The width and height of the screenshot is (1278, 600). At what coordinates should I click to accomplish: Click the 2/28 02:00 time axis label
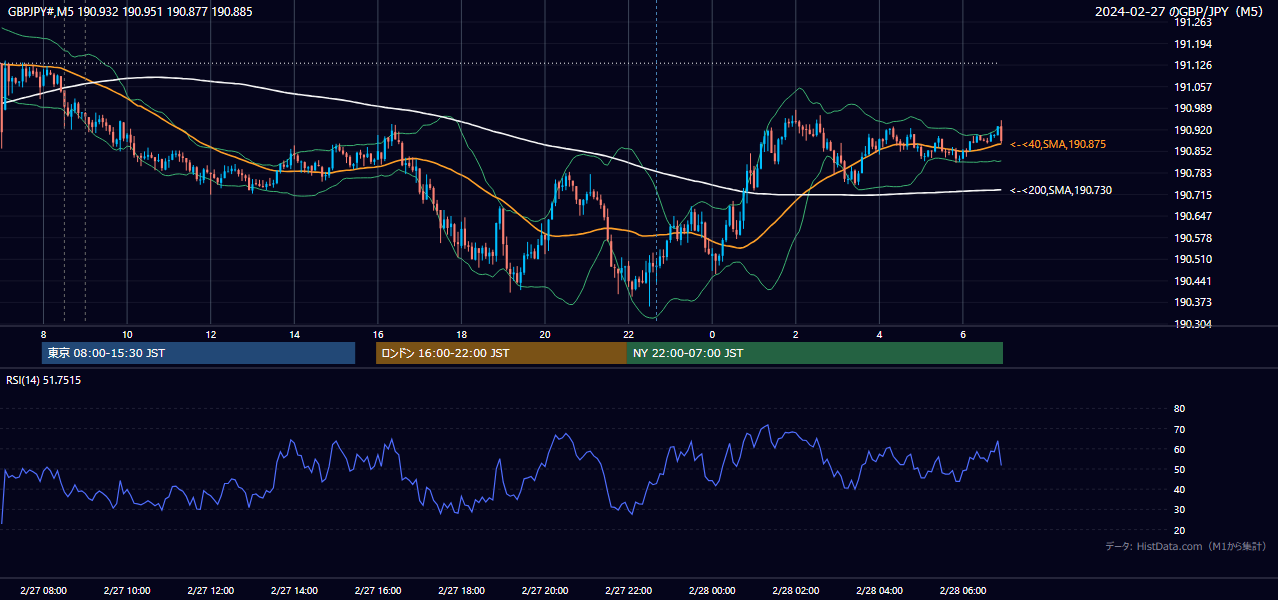pyautogui.click(x=795, y=591)
